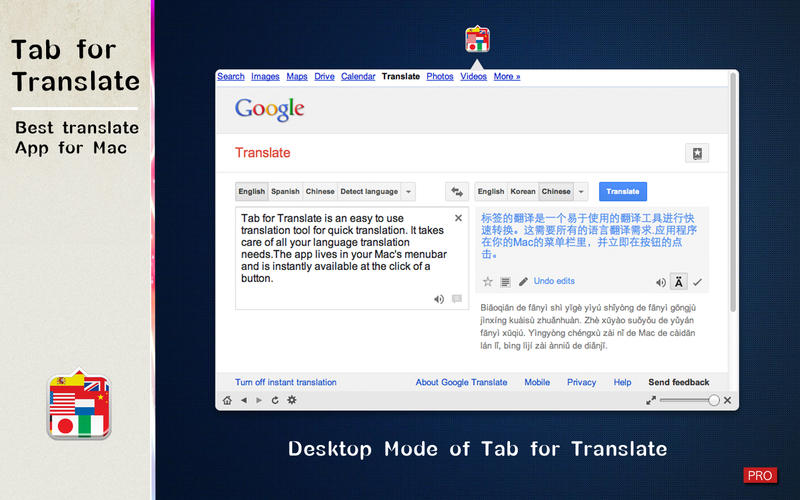Close the popup with bottom X
Viewport: 800px width, 500px height.
pyautogui.click(x=728, y=401)
